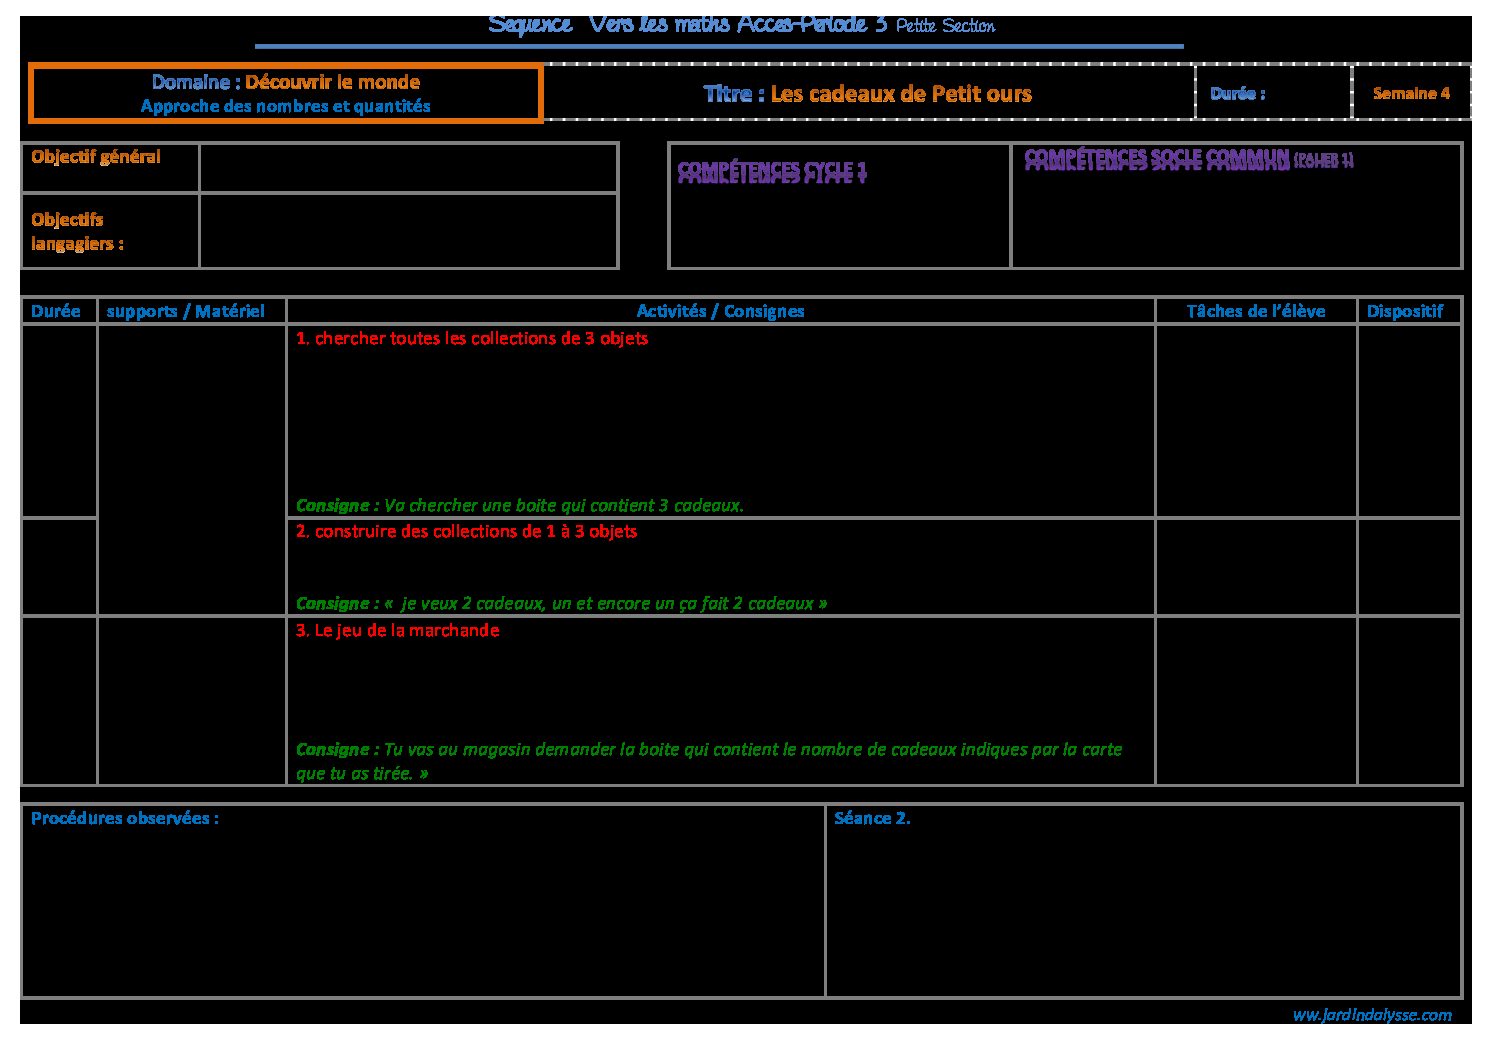Viewport: 1497px width, 1058px height.
Task: Click the 'Domaine : Découvrir le monde' box
Action: pyautogui.click(x=286, y=93)
